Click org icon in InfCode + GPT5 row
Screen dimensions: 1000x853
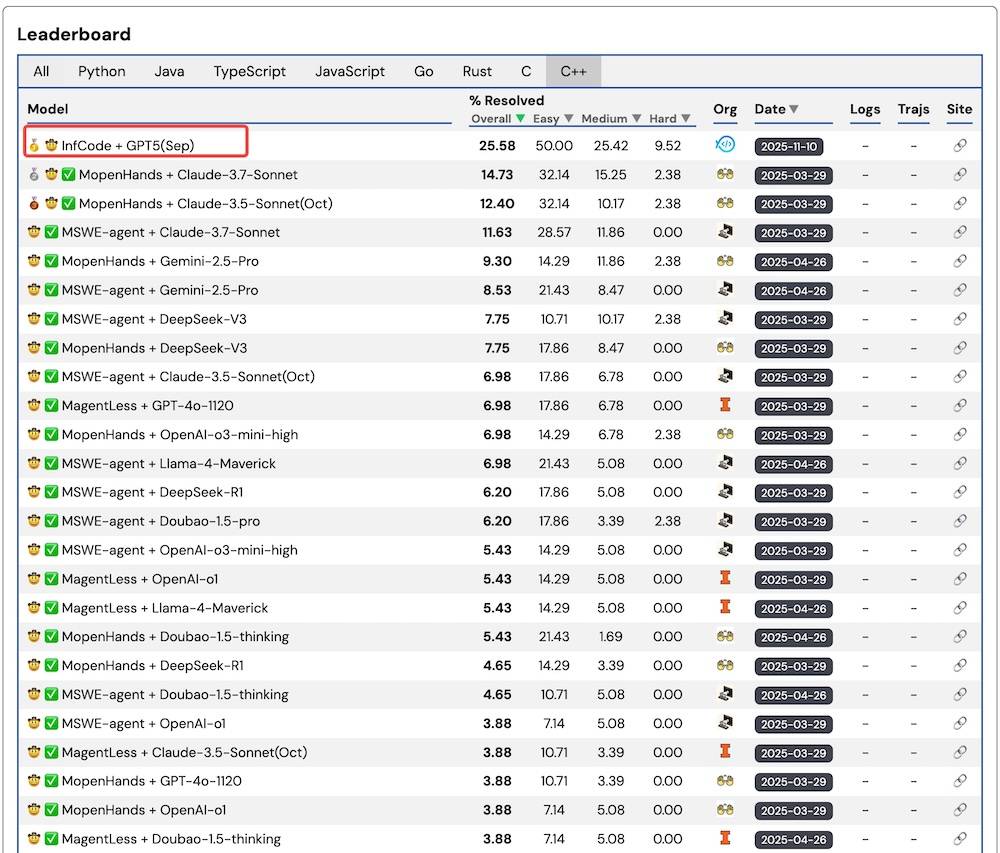tap(725, 145)
